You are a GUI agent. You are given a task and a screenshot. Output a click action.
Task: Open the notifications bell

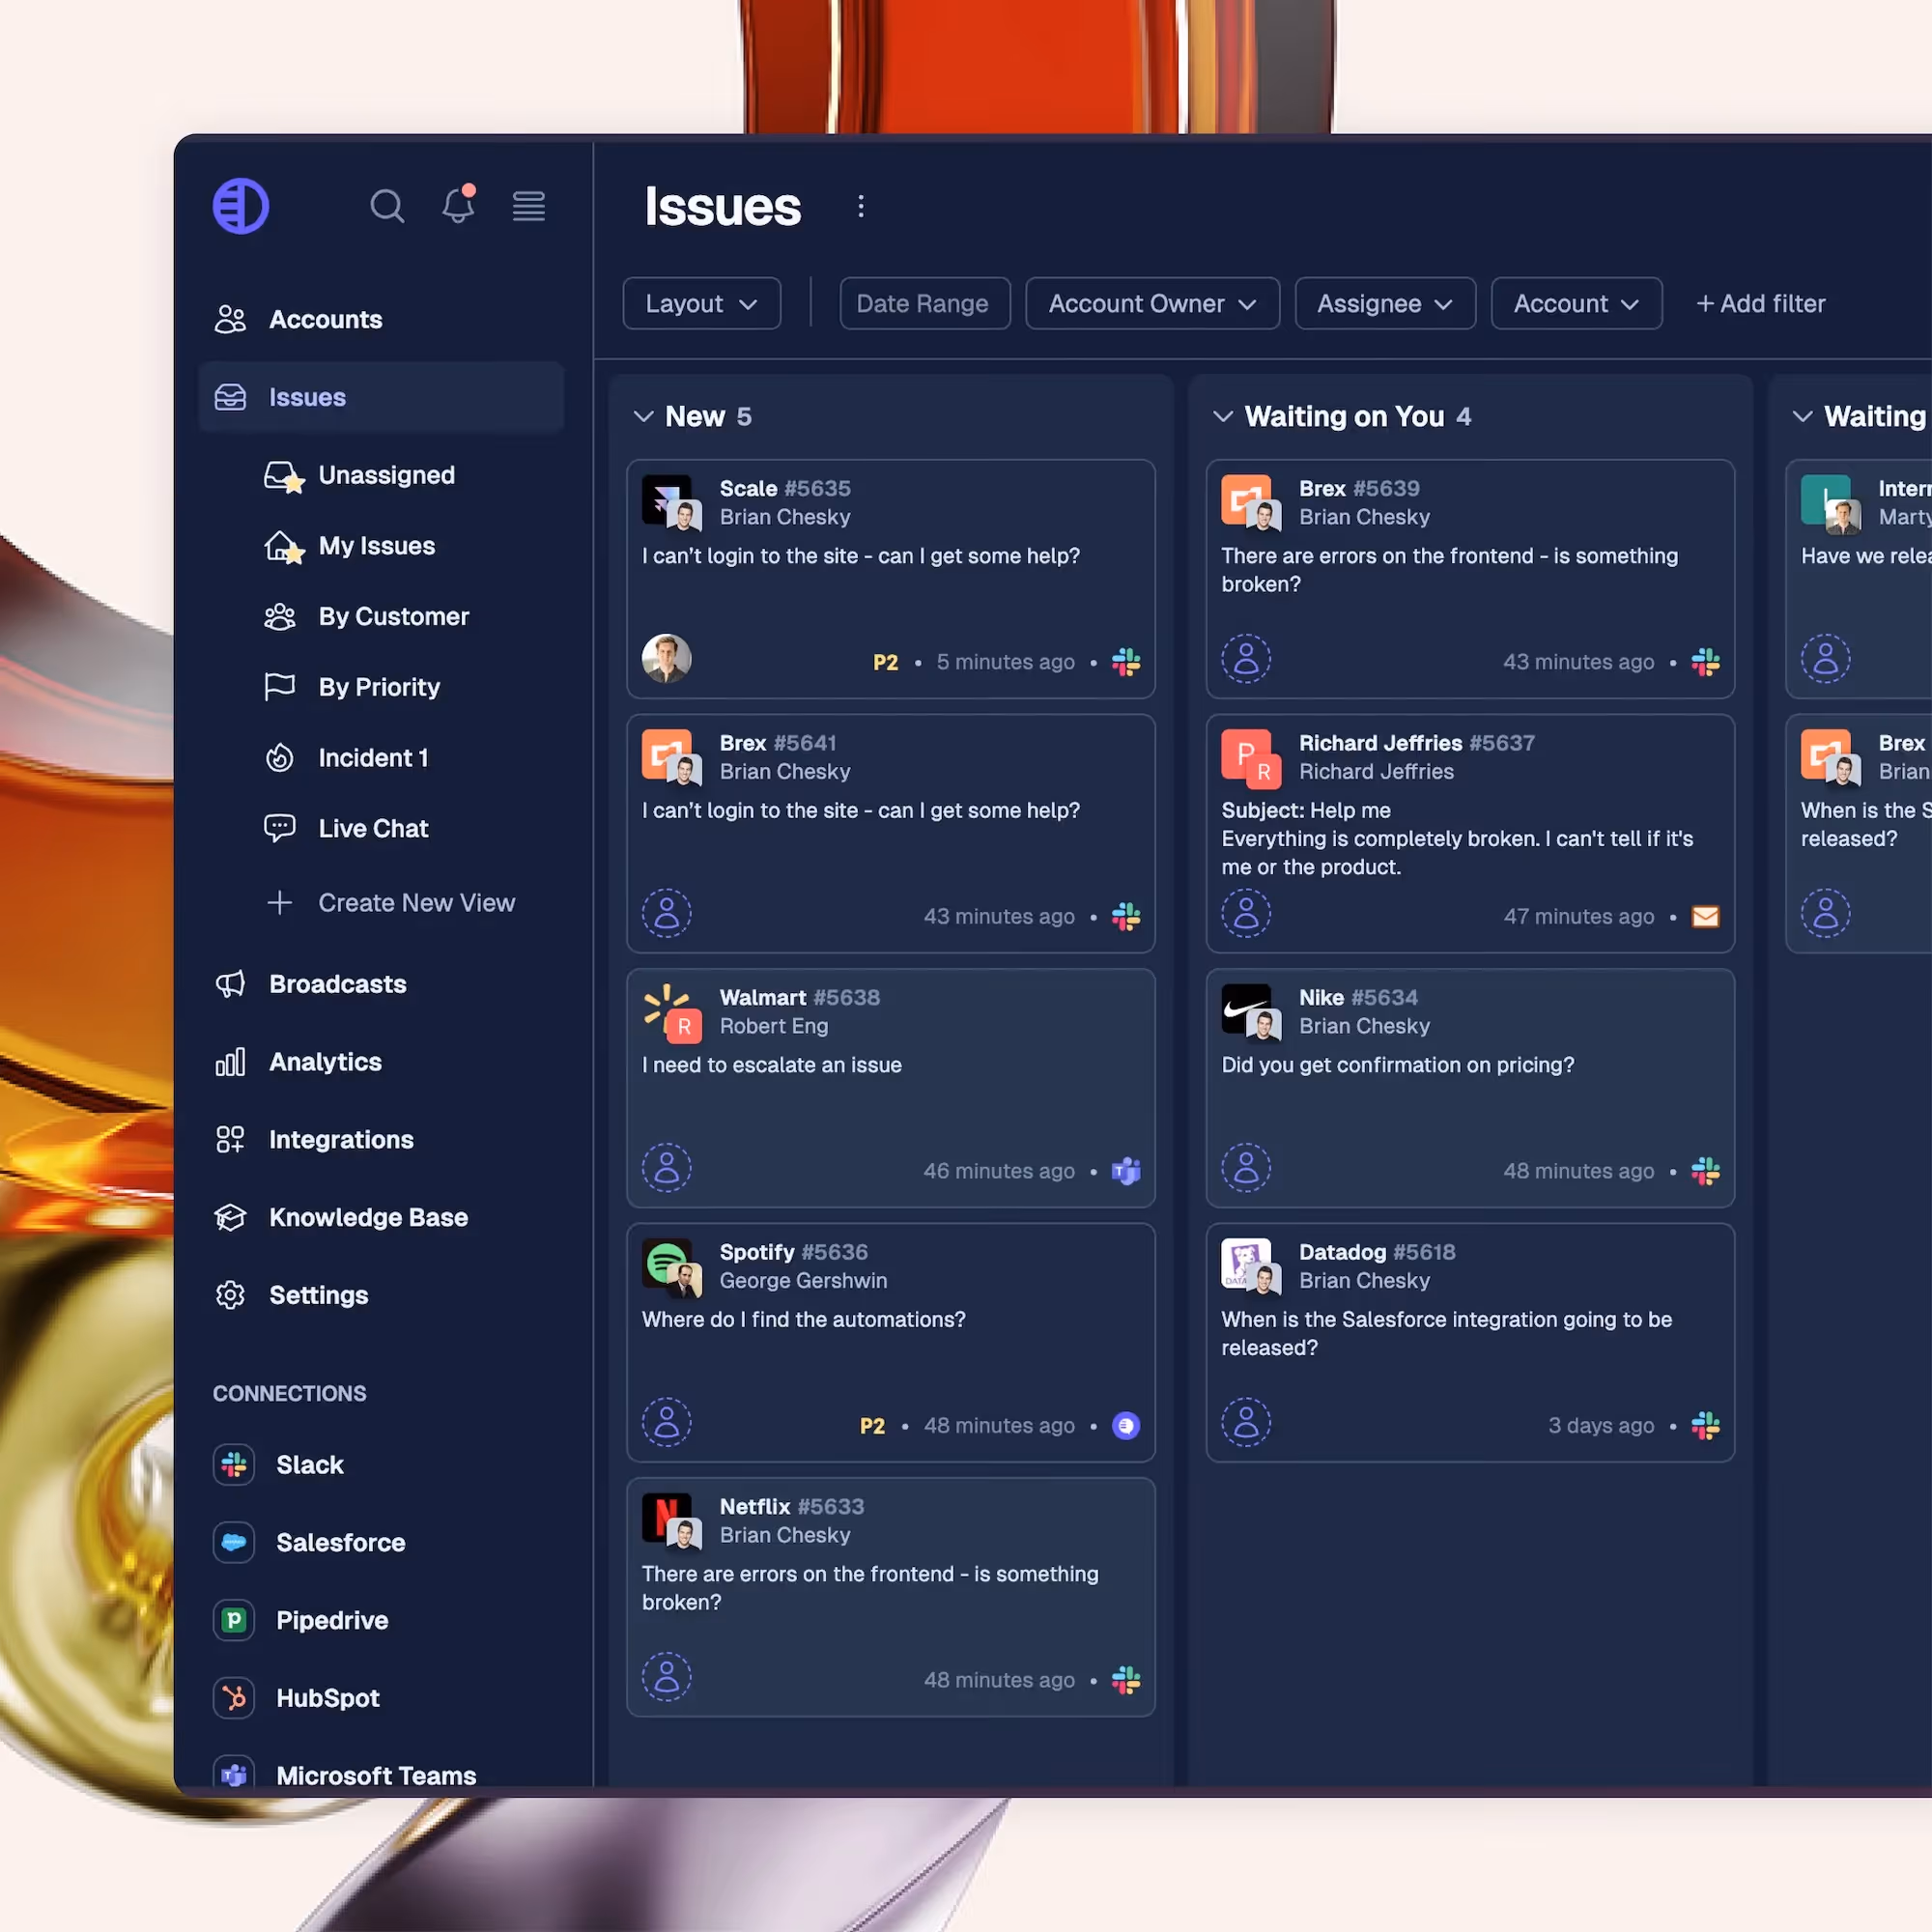pos(458,204)
